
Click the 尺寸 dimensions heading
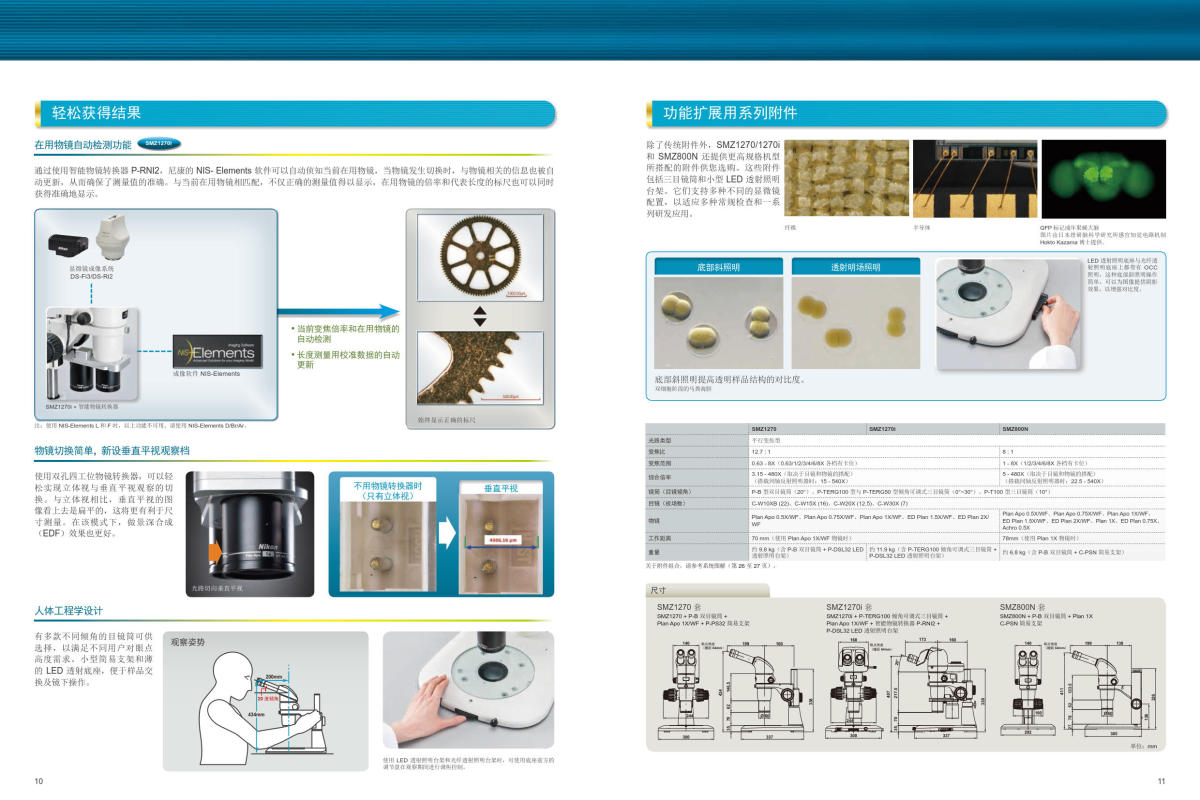click(659, 590)
